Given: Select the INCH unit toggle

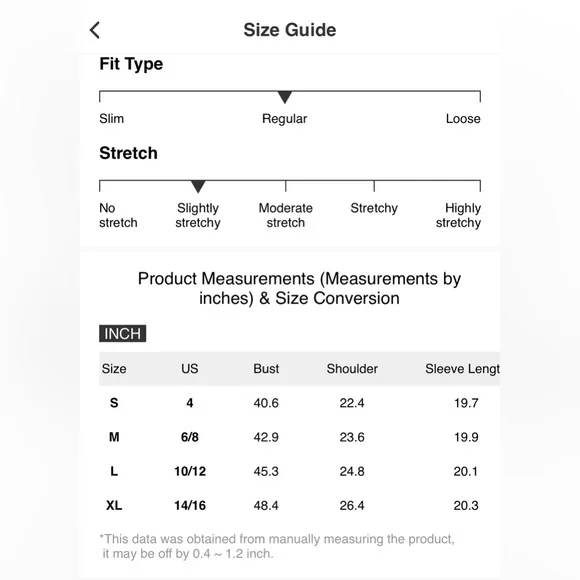Looking at the screenshot, I should click(x=122, y=333).
